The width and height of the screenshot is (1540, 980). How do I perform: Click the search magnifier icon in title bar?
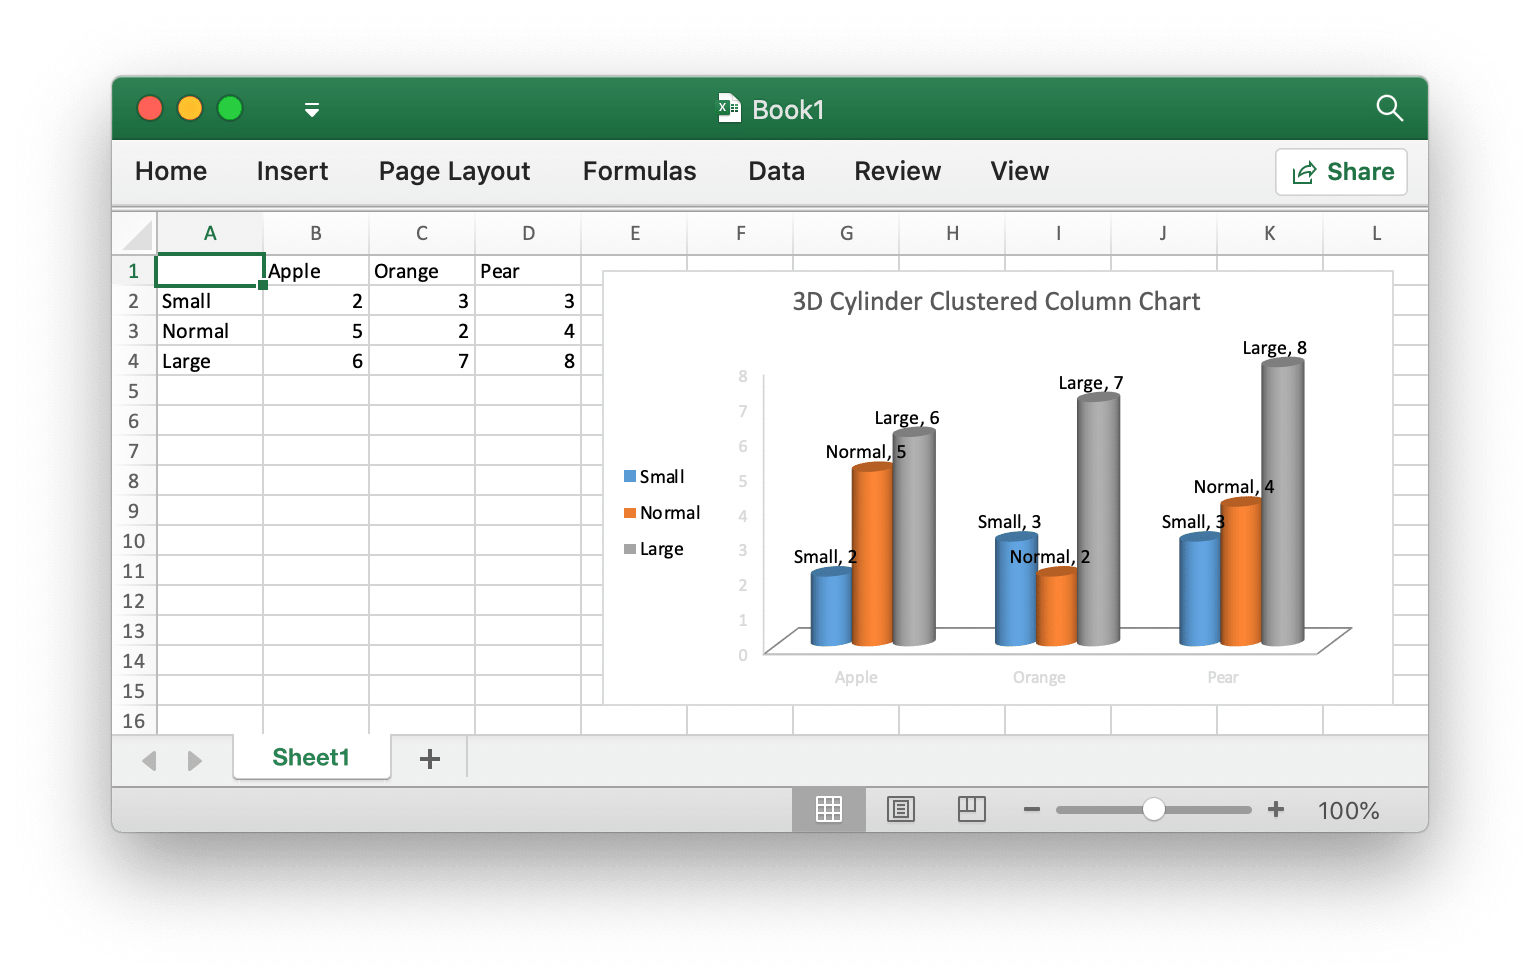[x=1389, y=108]
